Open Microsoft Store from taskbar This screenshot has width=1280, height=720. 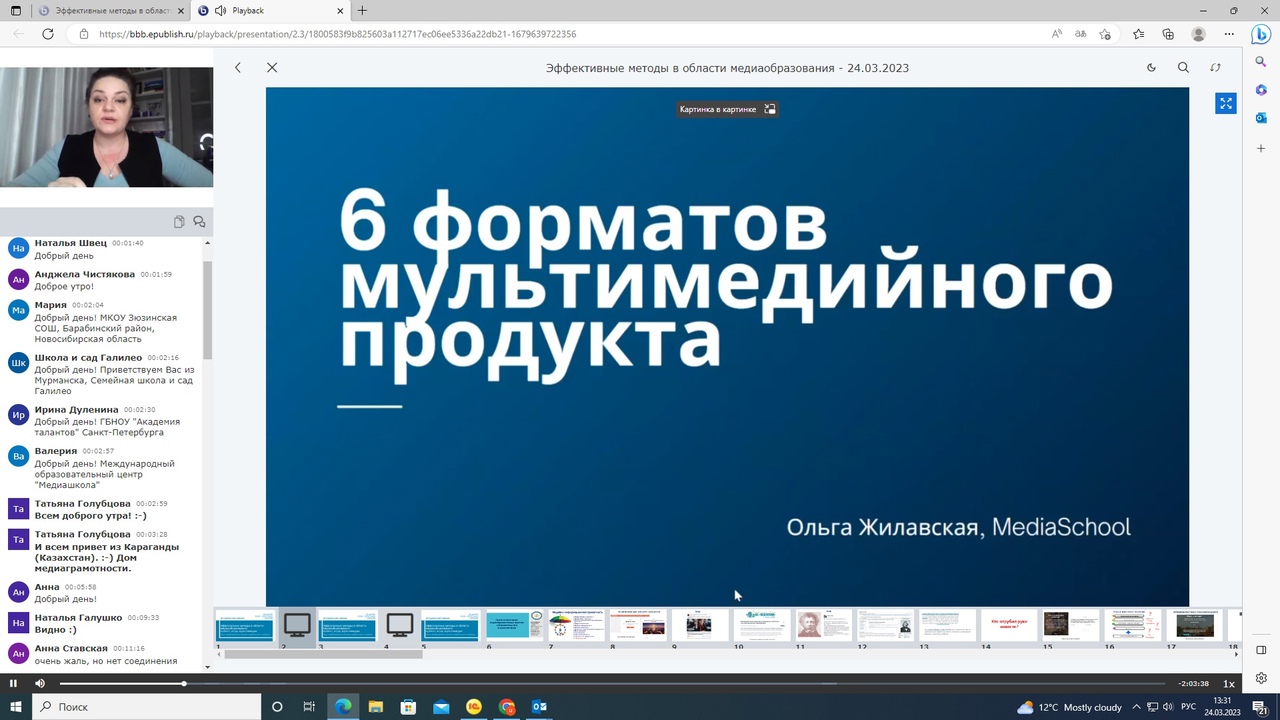(x=408, y=707)
